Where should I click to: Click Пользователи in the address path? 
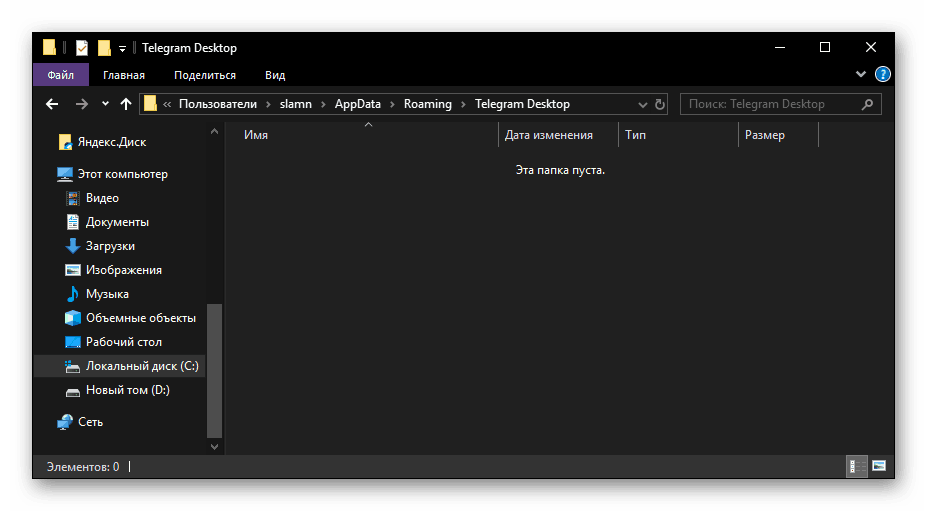(x=218, y=104)
